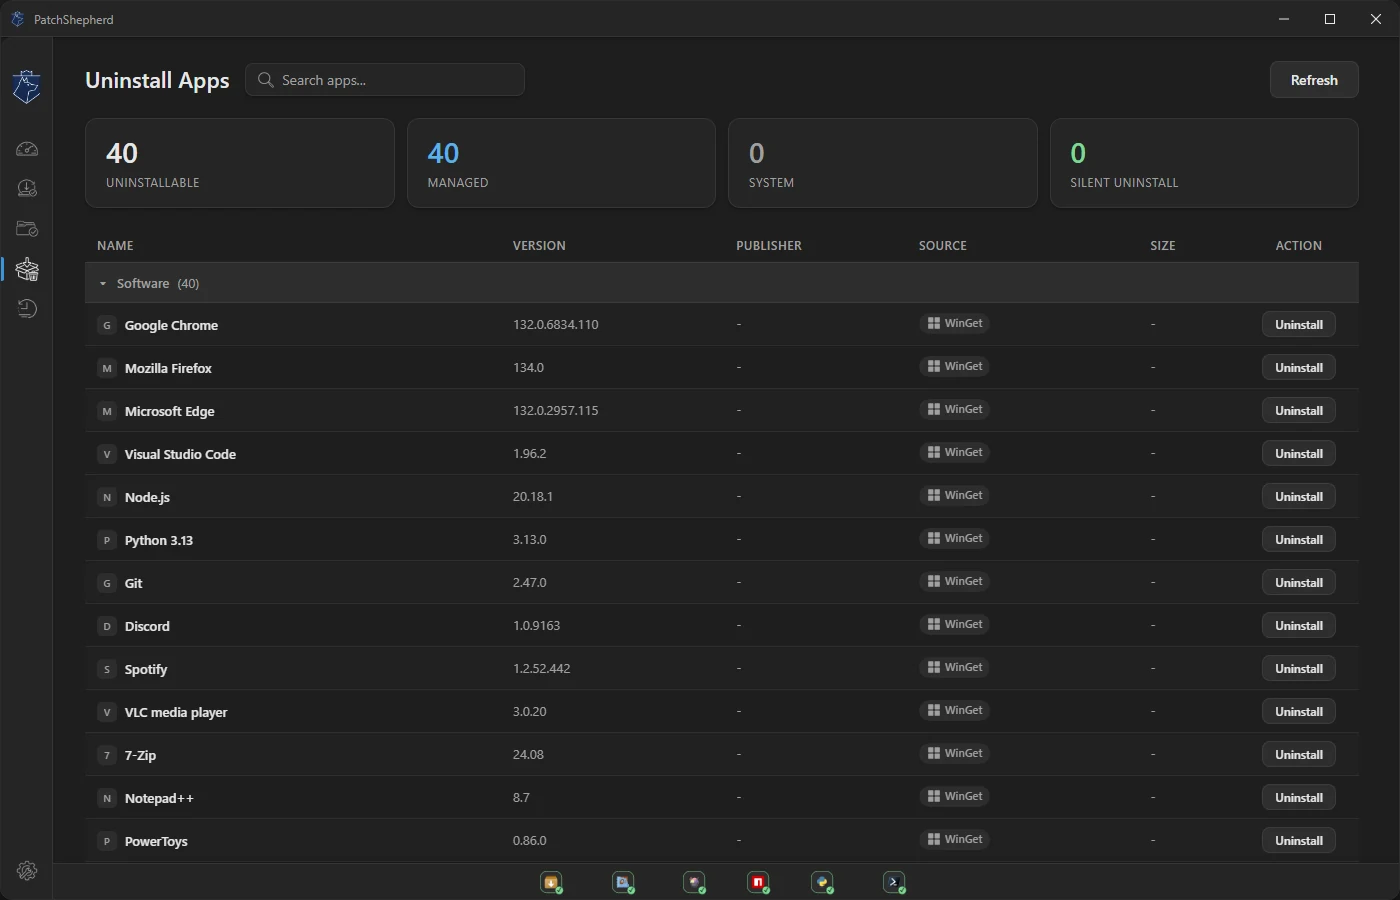Click the WinGet badge in Git row
1400x900 pixels.
pyautogui.click(x=955, y=581)
